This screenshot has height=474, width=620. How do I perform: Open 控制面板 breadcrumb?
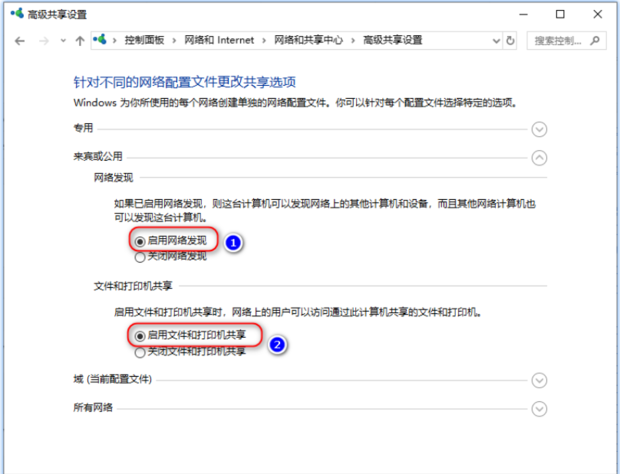point(144,40)
